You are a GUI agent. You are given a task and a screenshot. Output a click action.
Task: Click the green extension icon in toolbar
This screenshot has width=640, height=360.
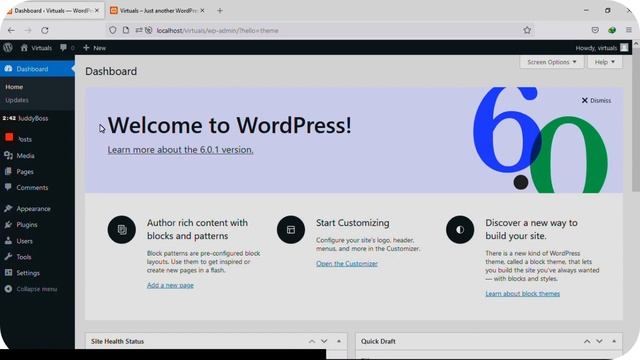(x=612, y=30)
